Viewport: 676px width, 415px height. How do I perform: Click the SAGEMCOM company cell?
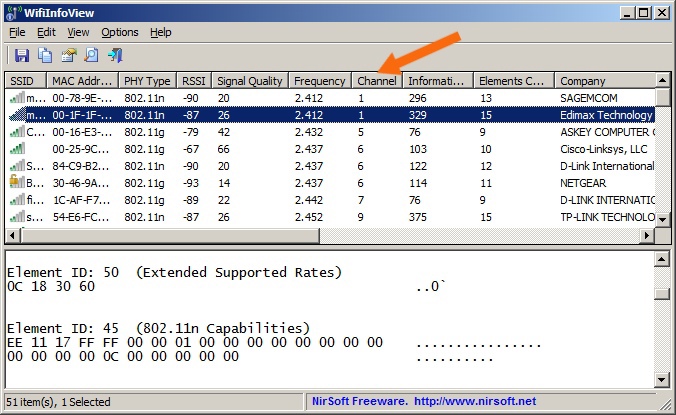coord(588,98)
